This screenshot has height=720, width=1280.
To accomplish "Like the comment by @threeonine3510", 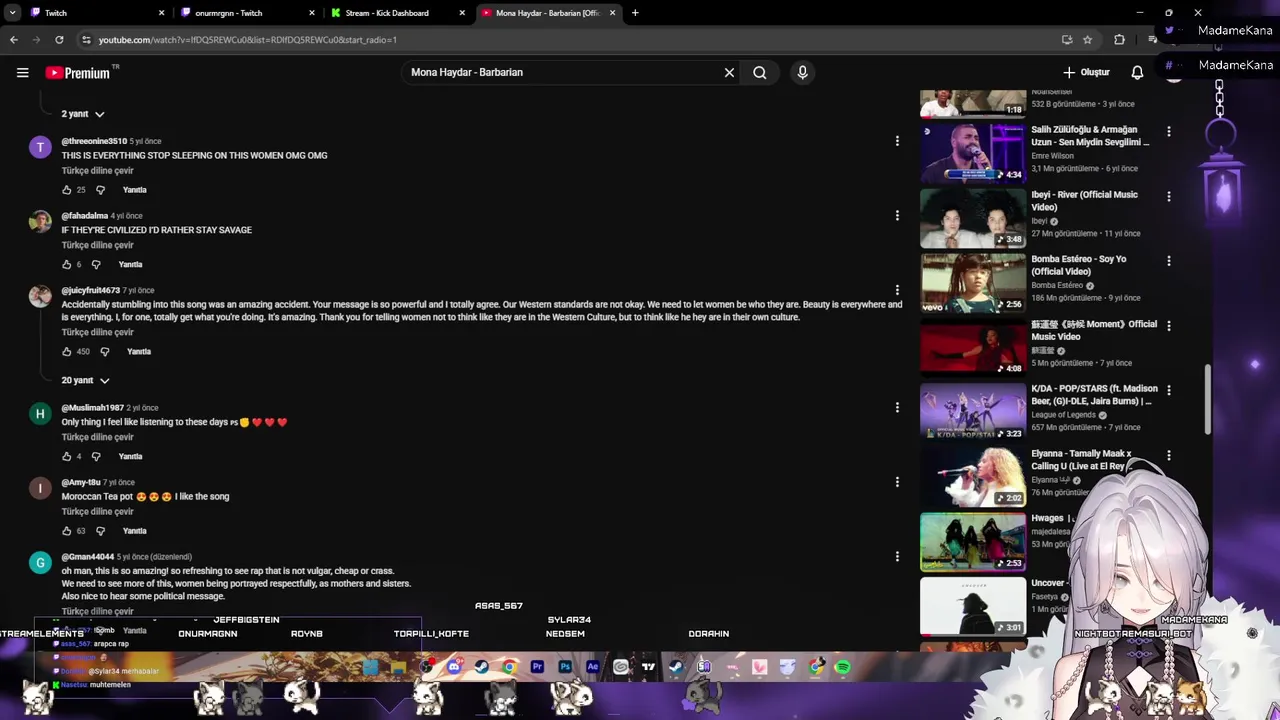I will [67, 190].
